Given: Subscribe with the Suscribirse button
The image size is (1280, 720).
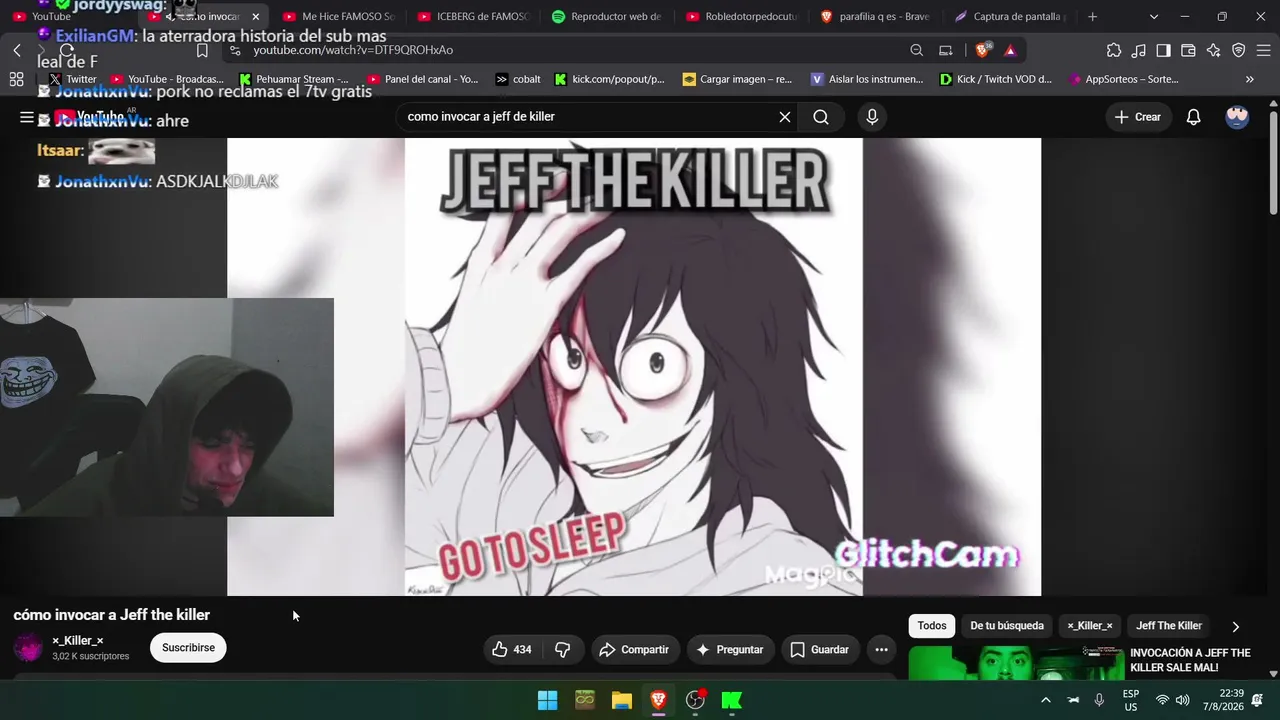Looking at the screenshot, I should (x=188, y=648).
